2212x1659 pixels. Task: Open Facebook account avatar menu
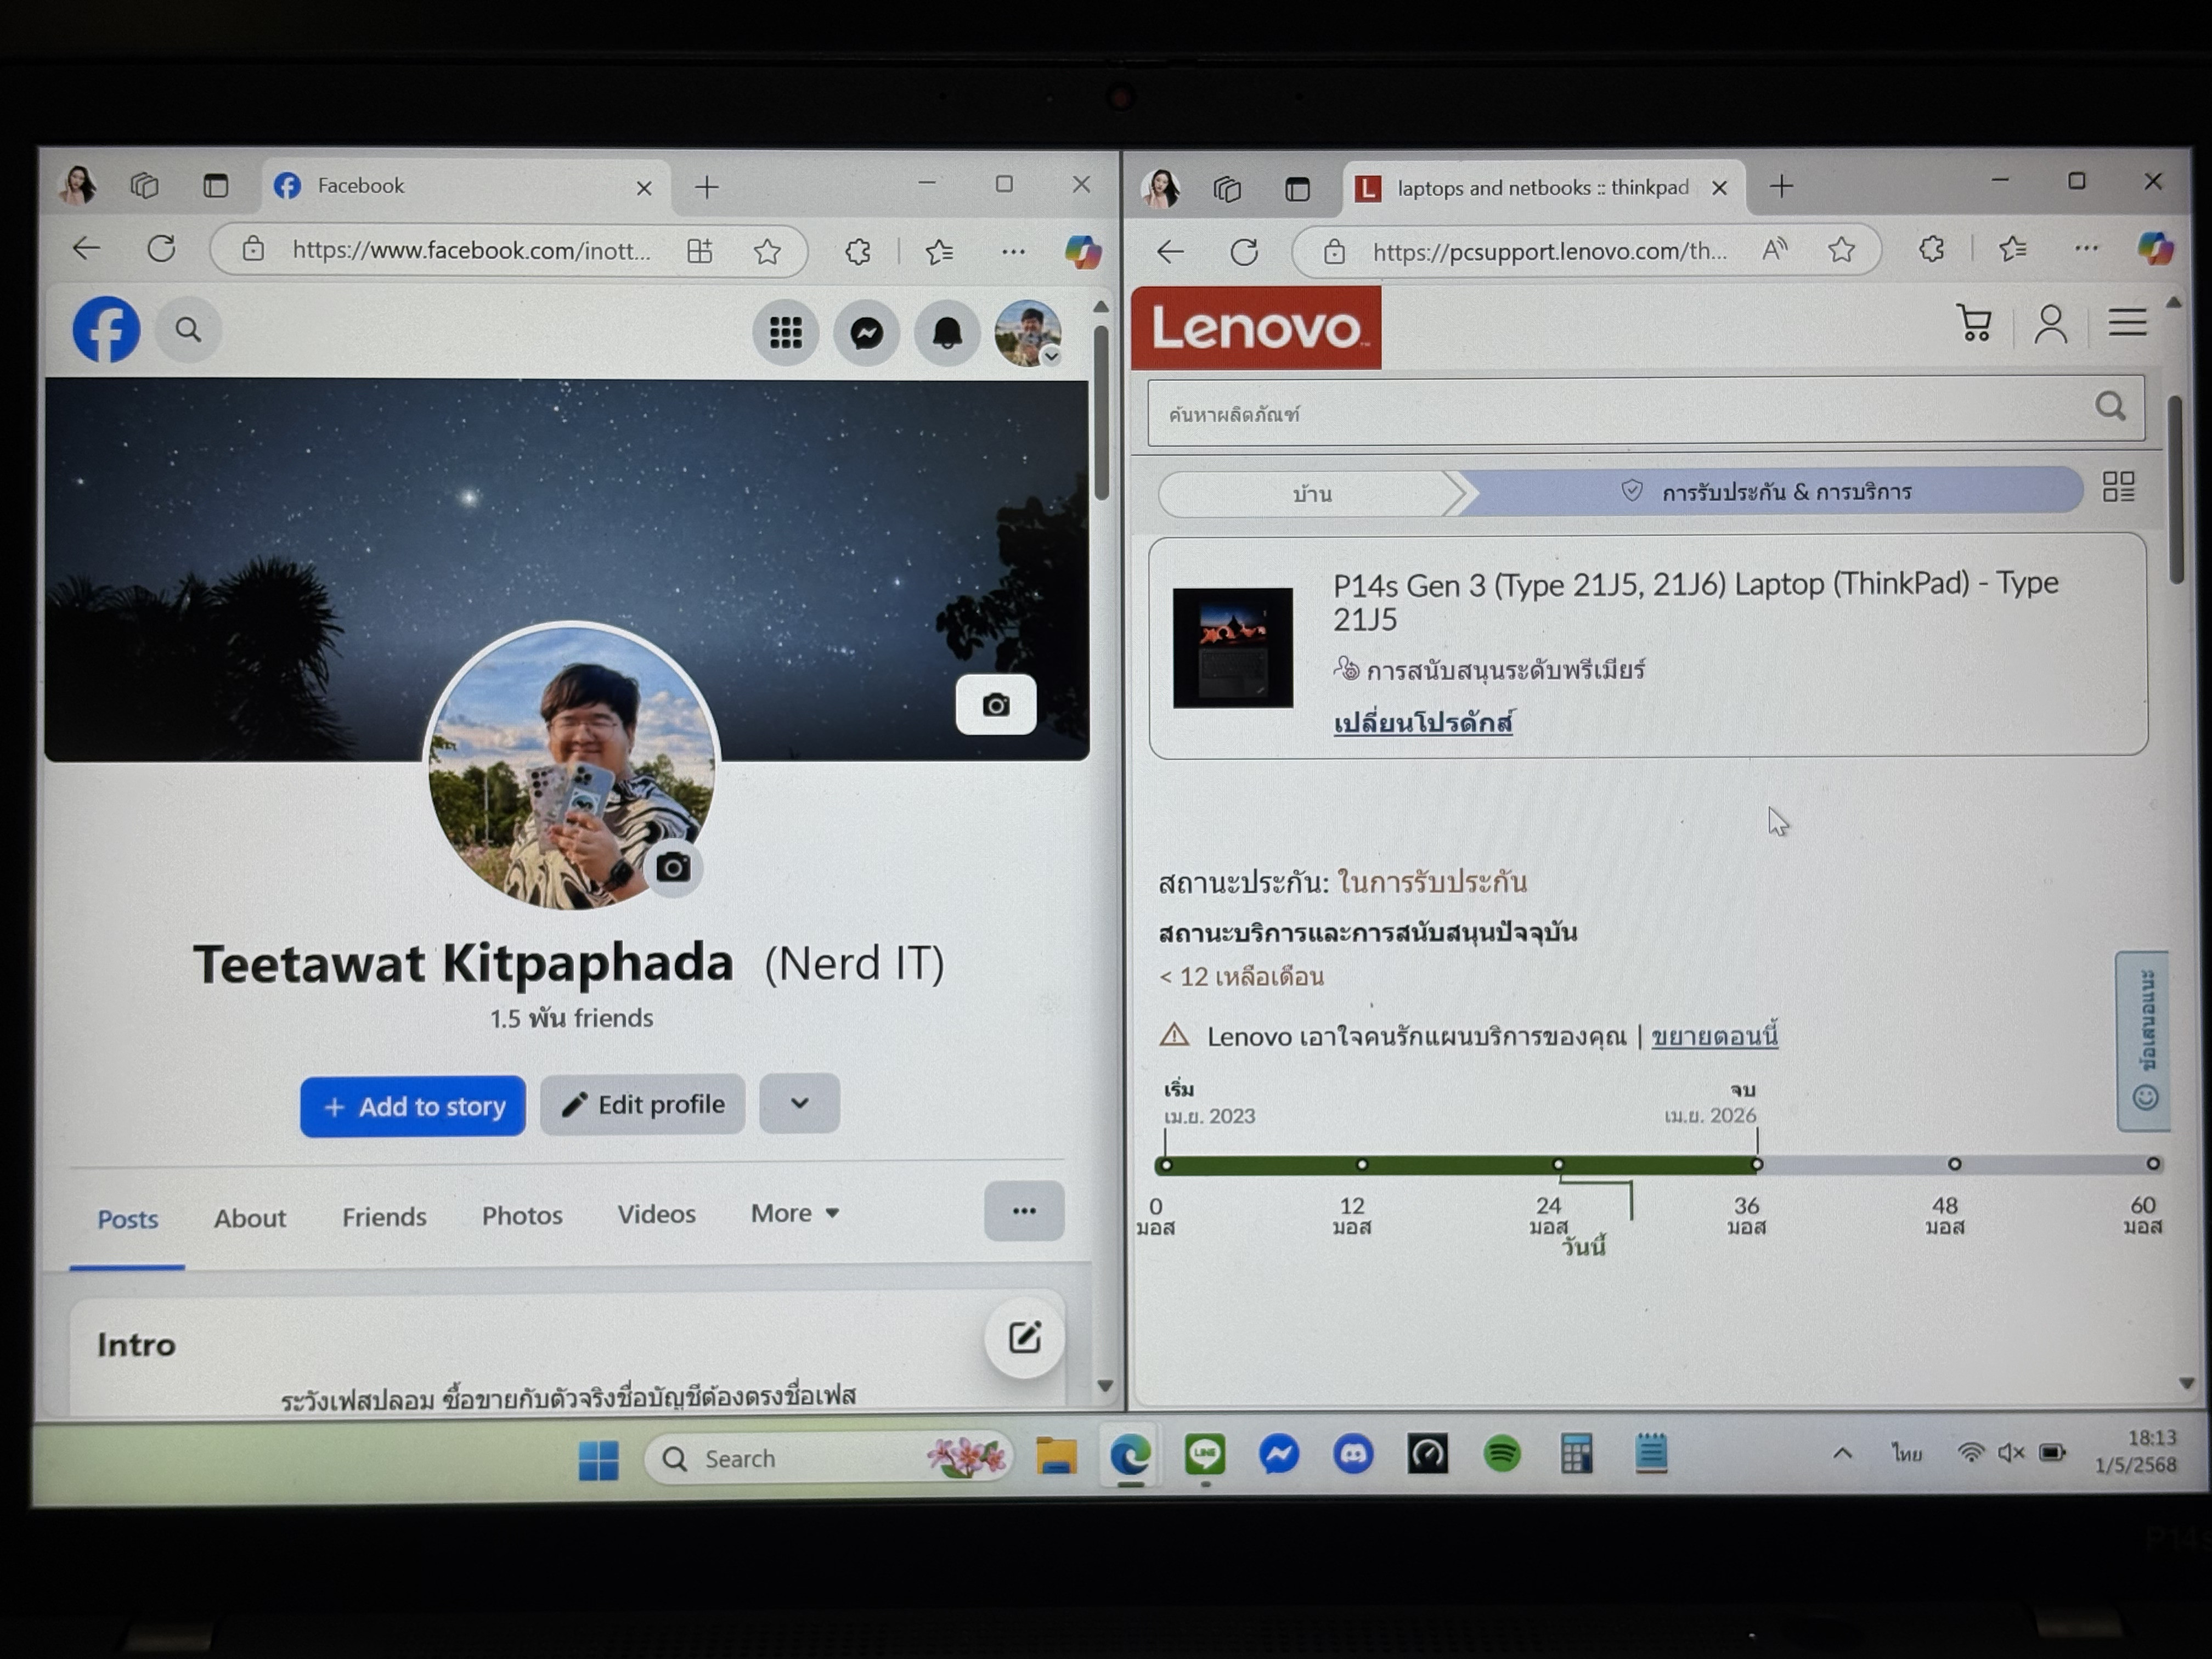tap(1028, 332)
